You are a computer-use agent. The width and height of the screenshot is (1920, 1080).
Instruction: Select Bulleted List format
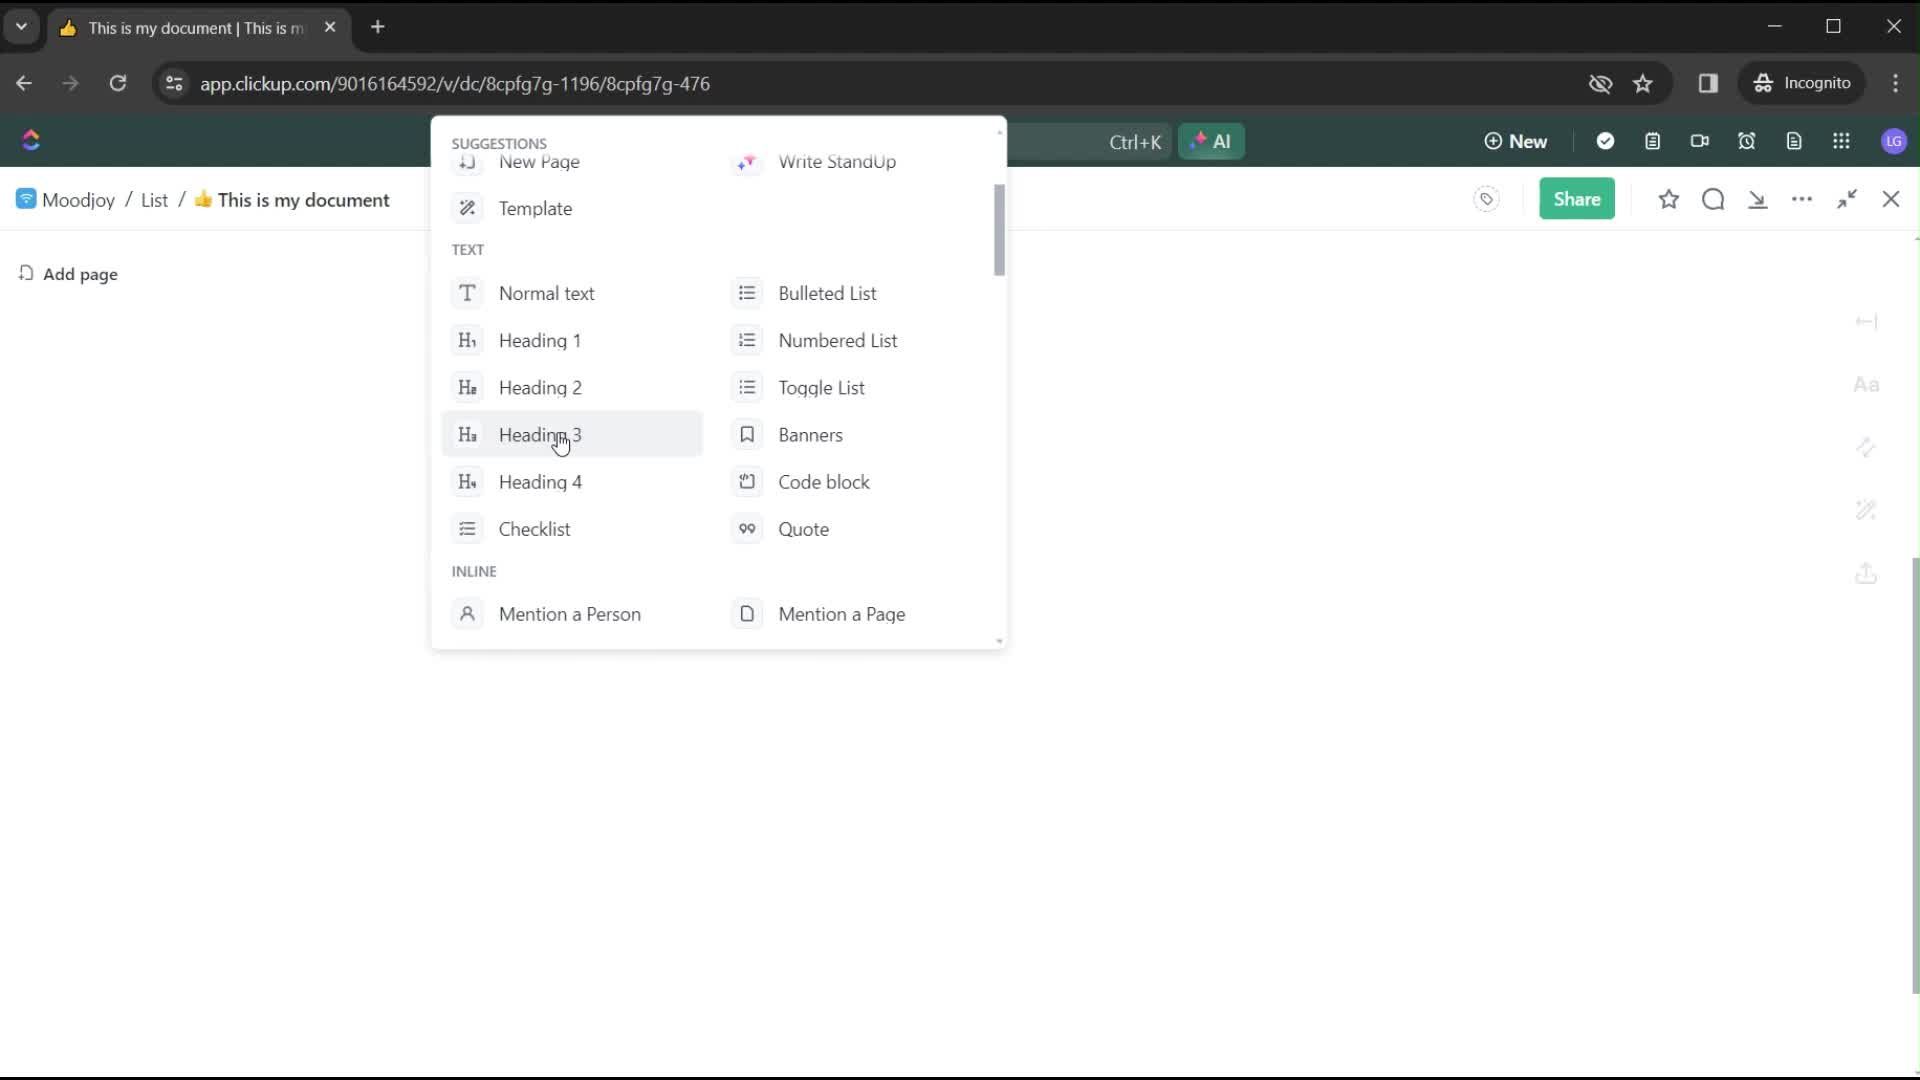827,293
